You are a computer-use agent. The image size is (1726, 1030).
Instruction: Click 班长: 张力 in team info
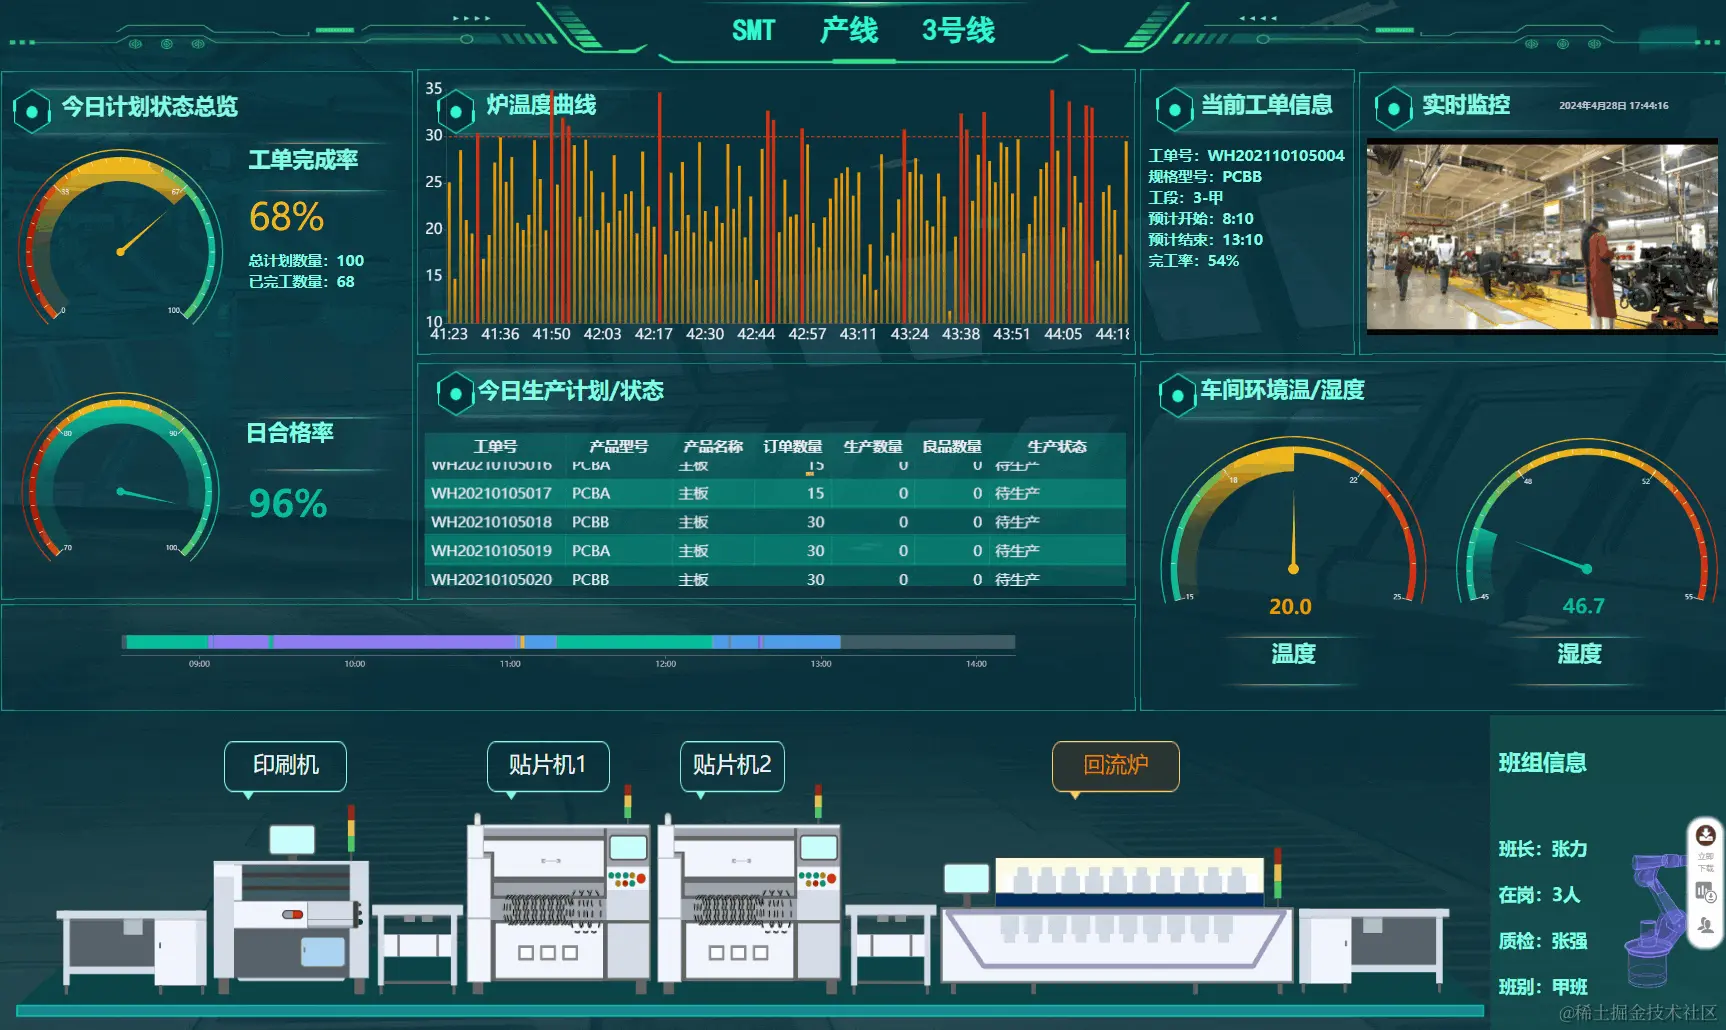tap(1542, 849)
